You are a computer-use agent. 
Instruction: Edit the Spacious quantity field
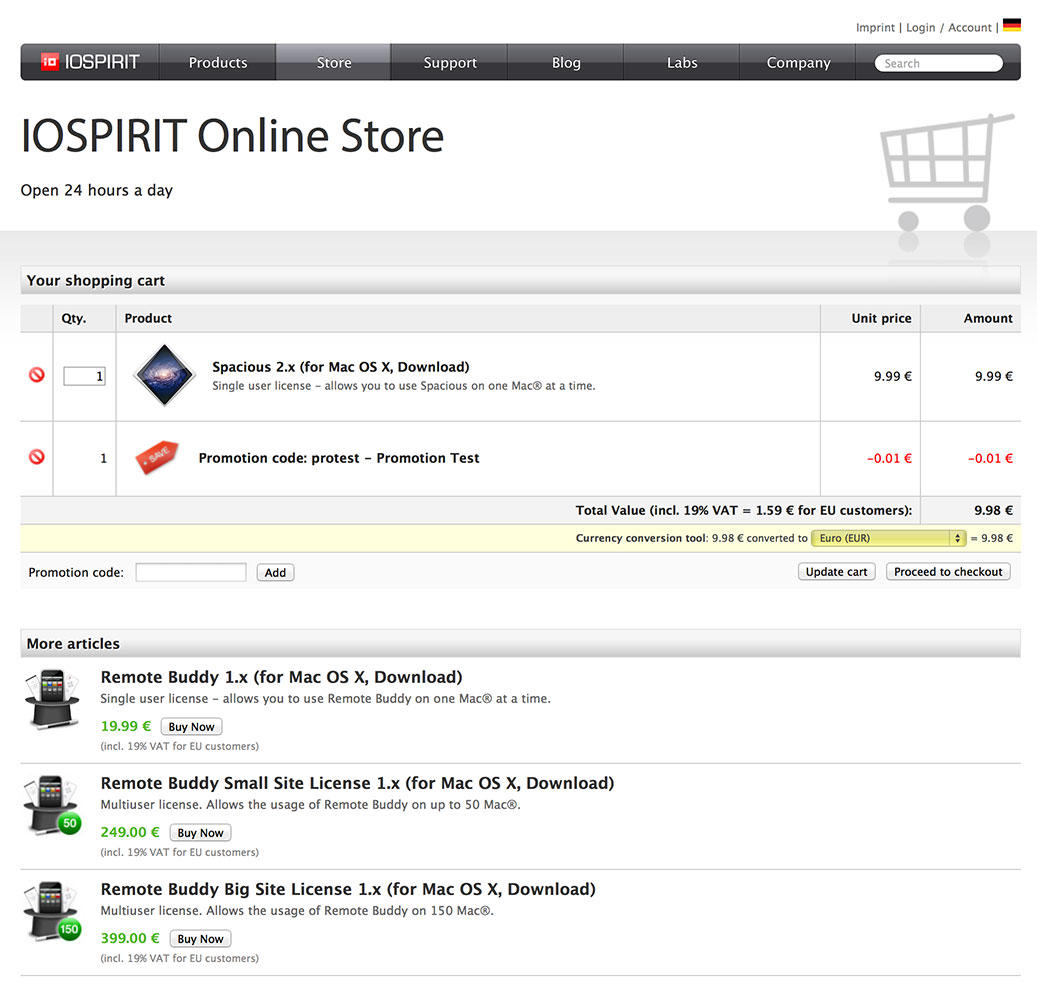click(84, 376)
